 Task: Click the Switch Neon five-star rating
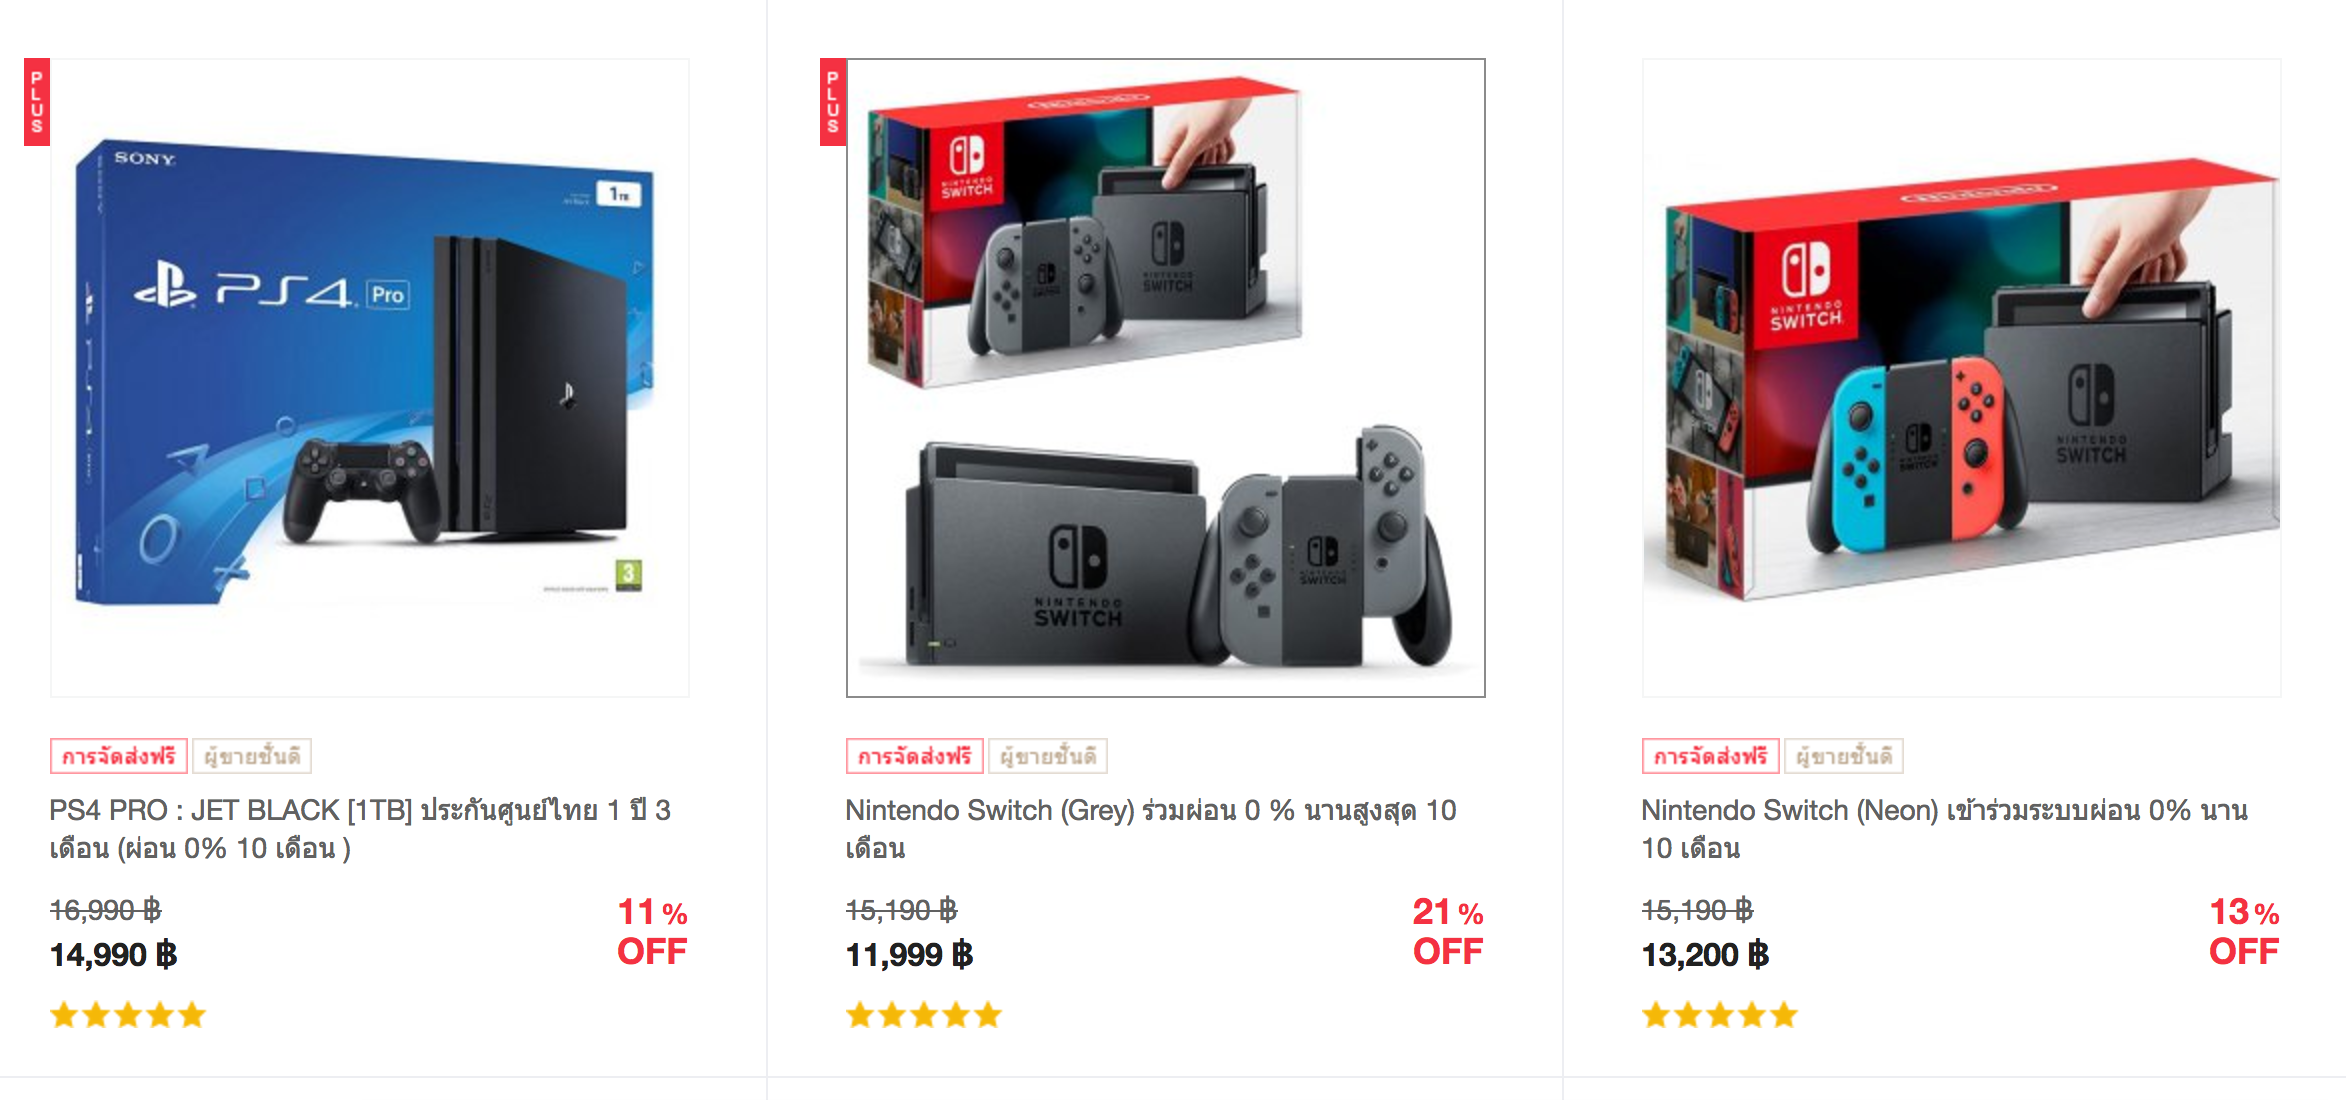1720,1016
